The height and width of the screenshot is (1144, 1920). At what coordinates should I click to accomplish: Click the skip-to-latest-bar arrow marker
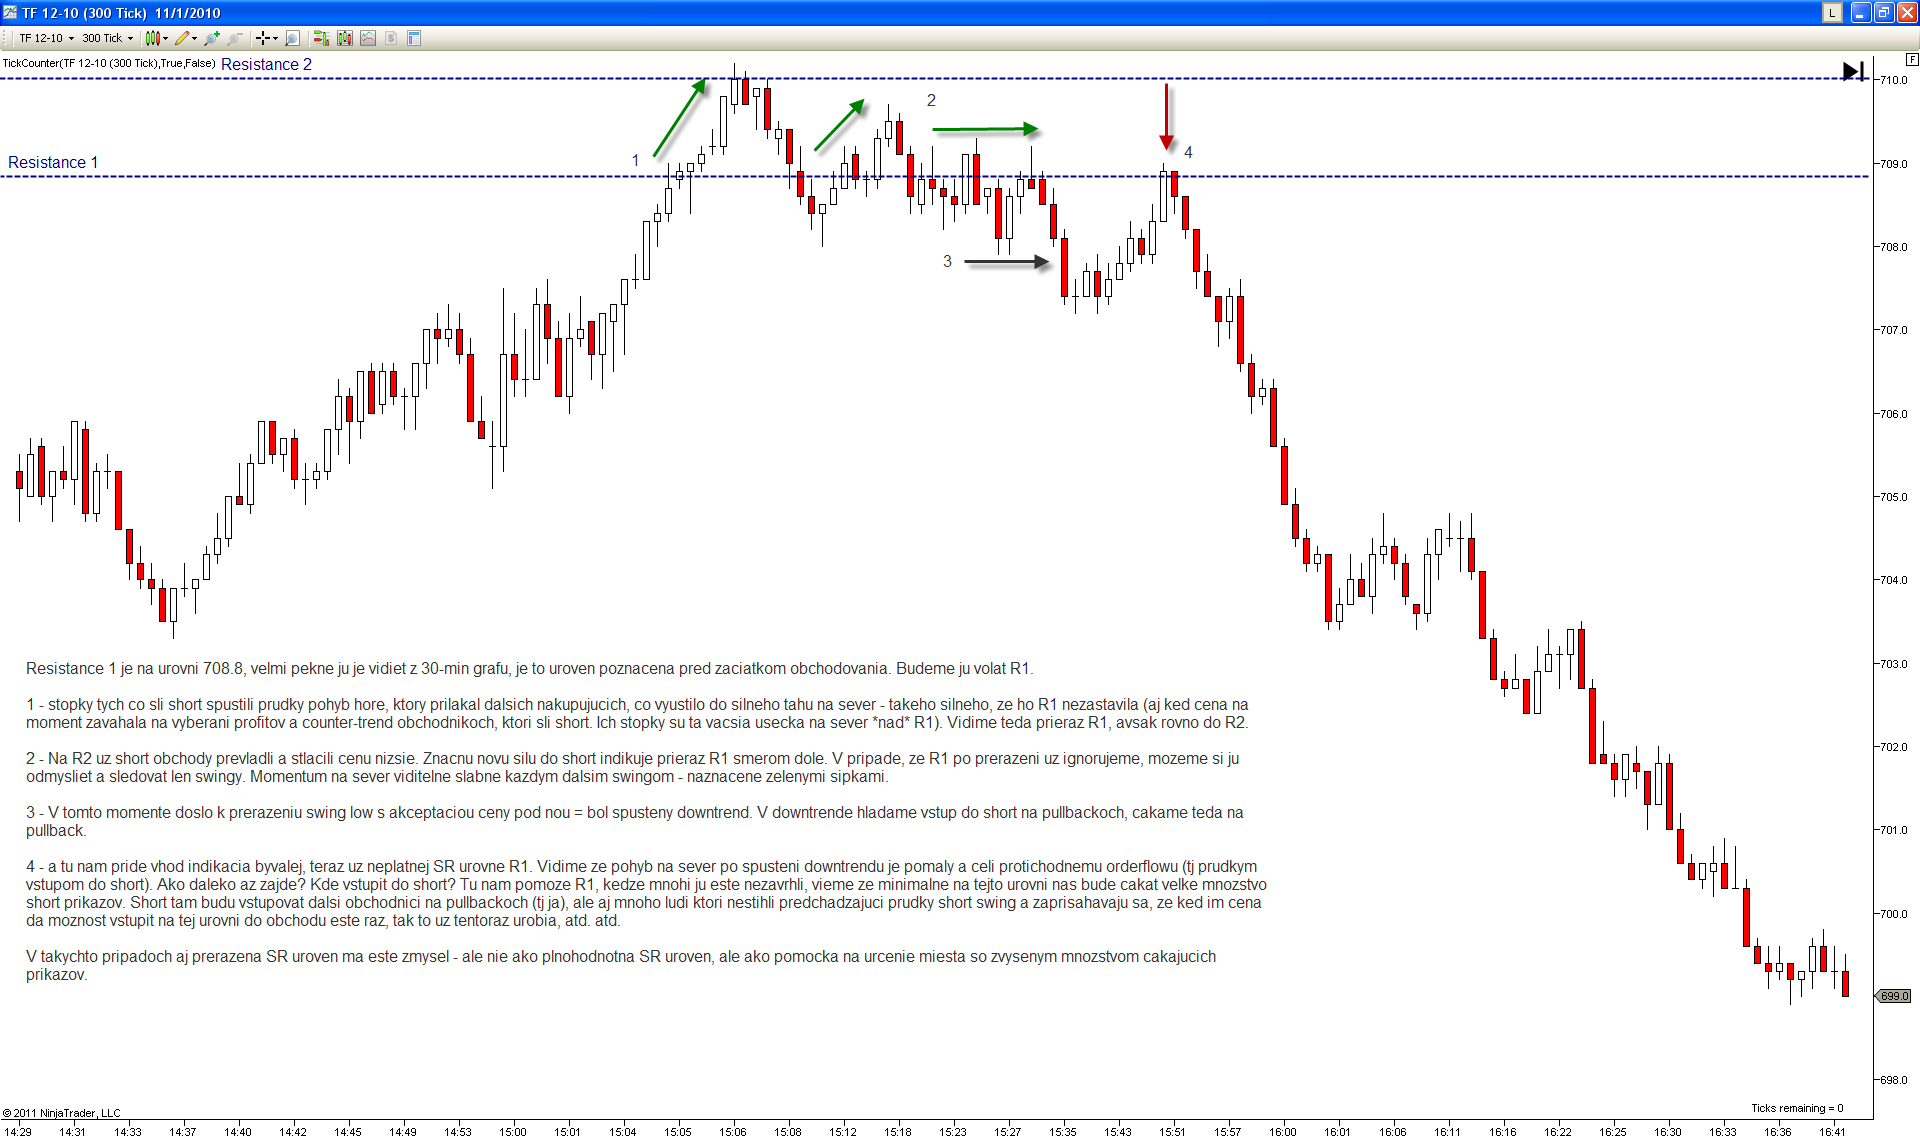[1853, 71]
